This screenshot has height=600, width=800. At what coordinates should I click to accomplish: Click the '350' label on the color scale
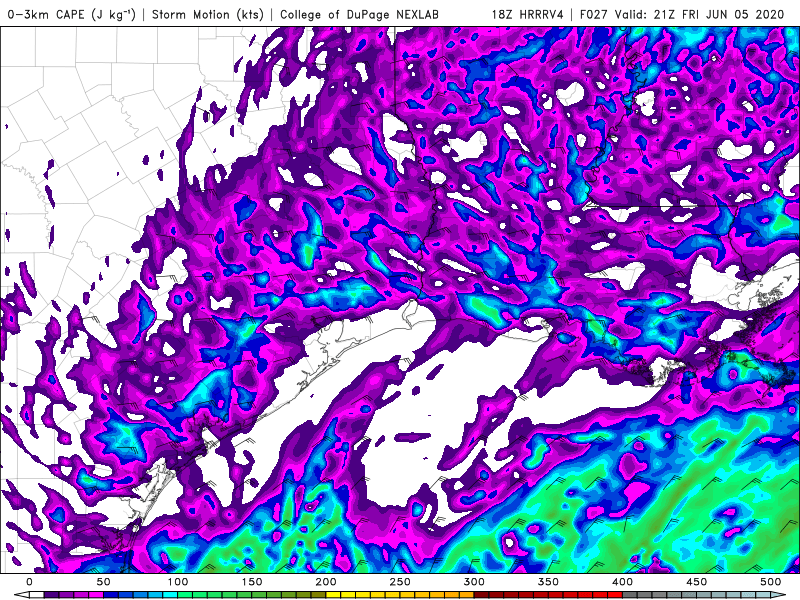pyautogui.click(x=548, y=582)
